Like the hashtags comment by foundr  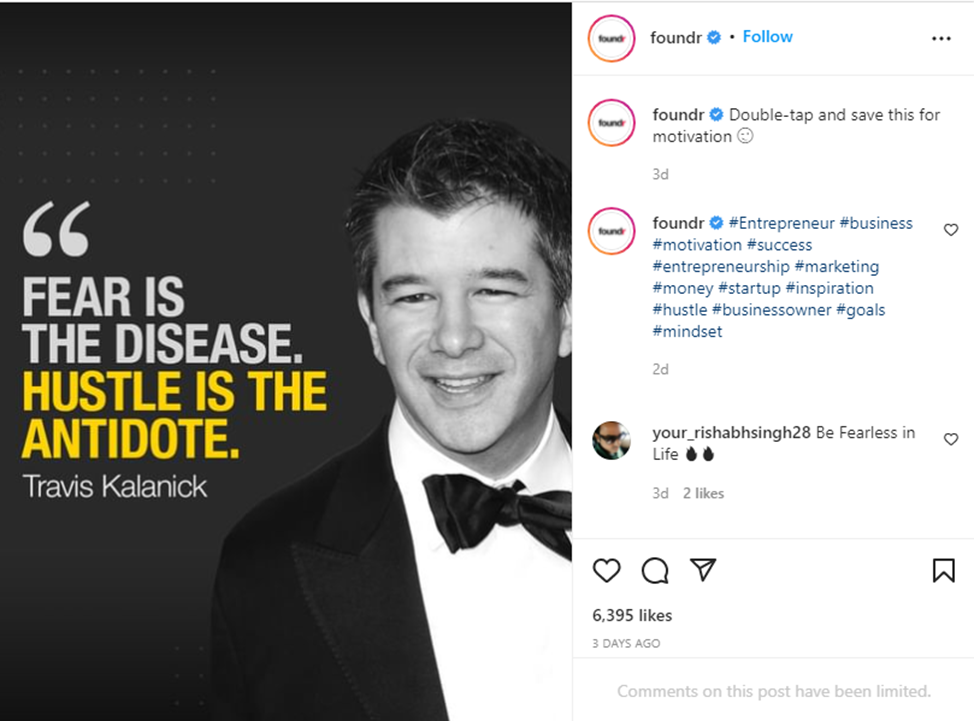pyautogui.click(x=951, y=230)
